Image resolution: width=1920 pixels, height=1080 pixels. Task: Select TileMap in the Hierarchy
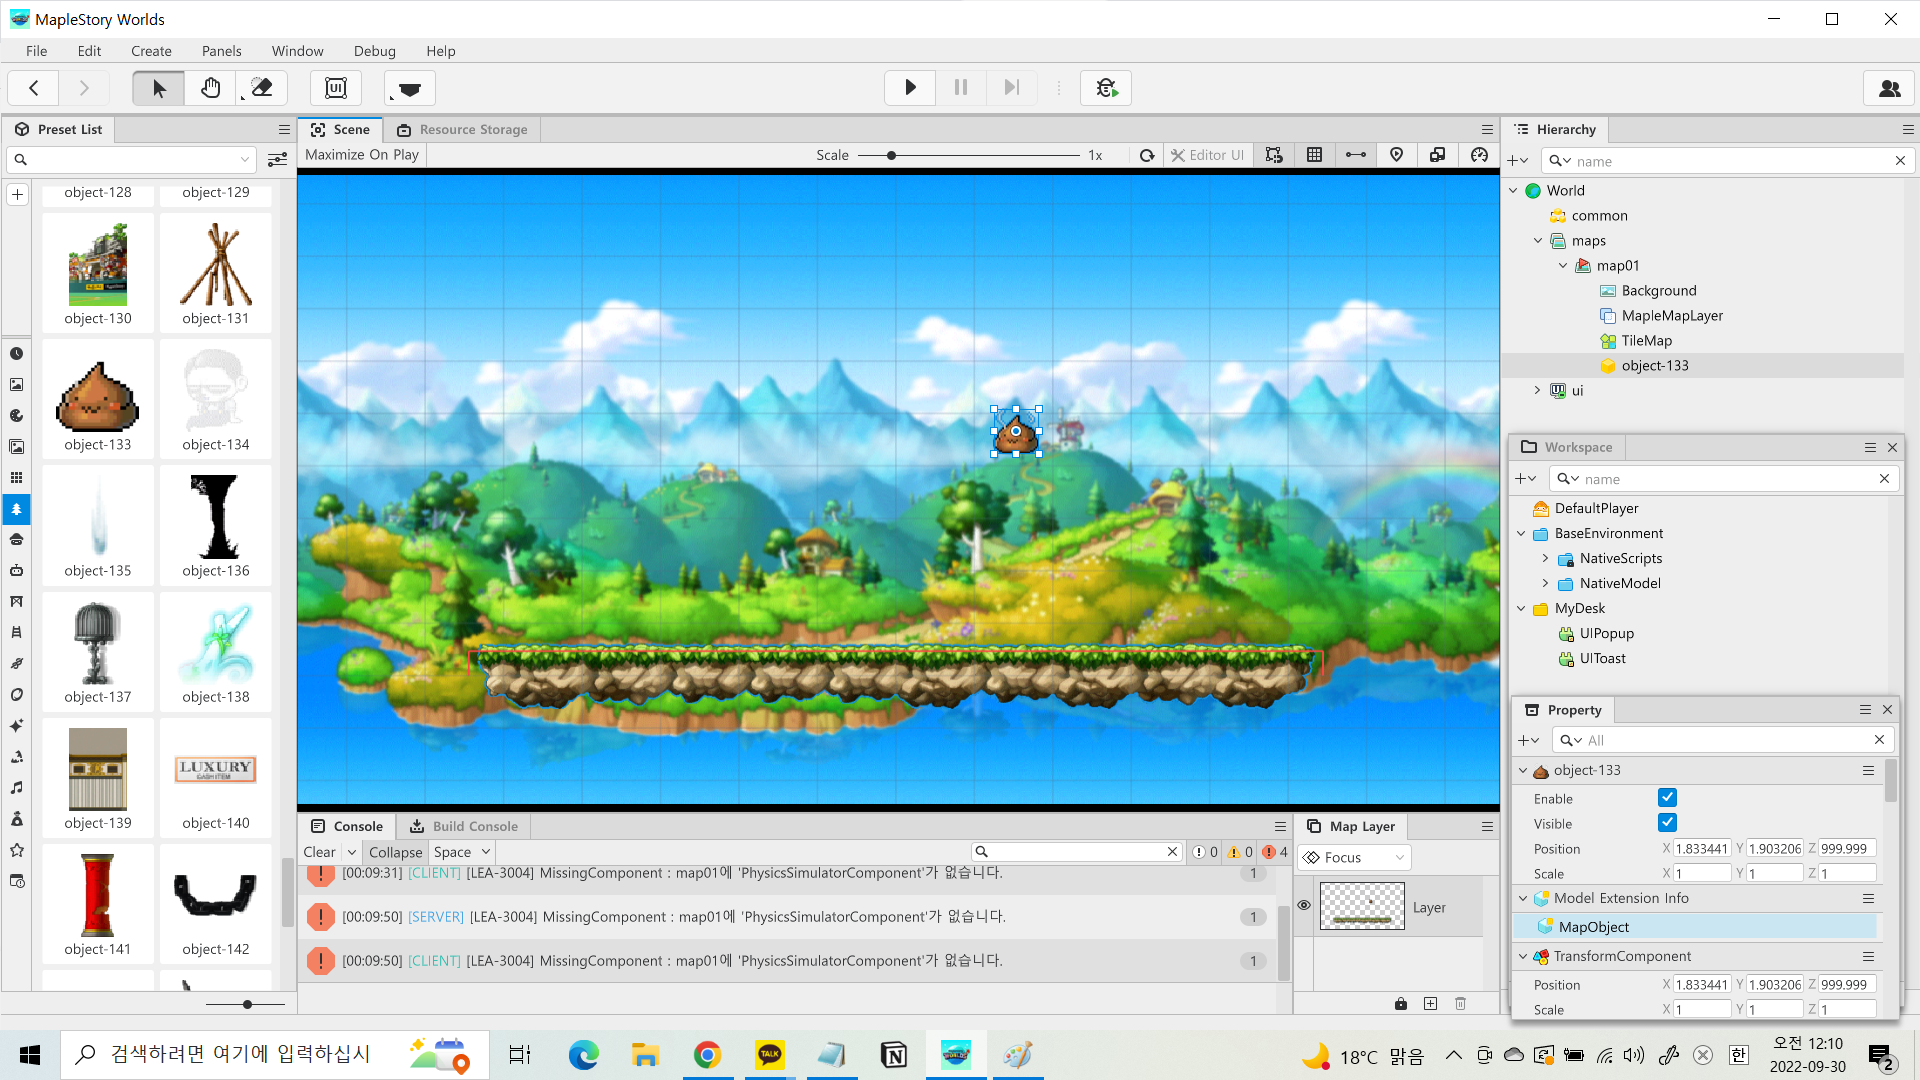click(1646, 341)
